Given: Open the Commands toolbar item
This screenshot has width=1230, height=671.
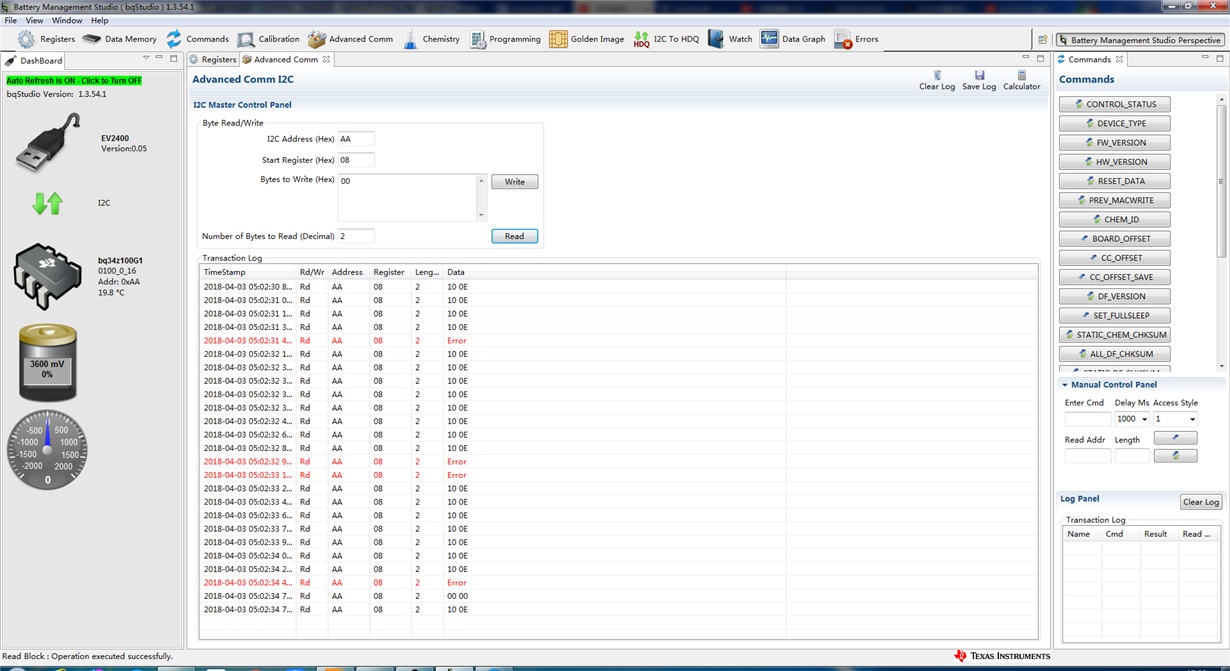Looking at the screenshot, I should coord(197,39).
